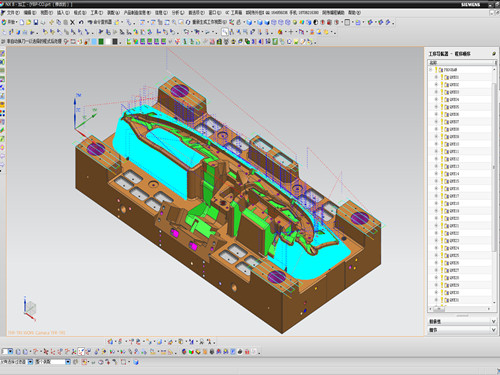The width and height of the screenshot is (500, 375).
Task: Click the green clipboard-style icon in third toolbar
Action: click(275, 42)
